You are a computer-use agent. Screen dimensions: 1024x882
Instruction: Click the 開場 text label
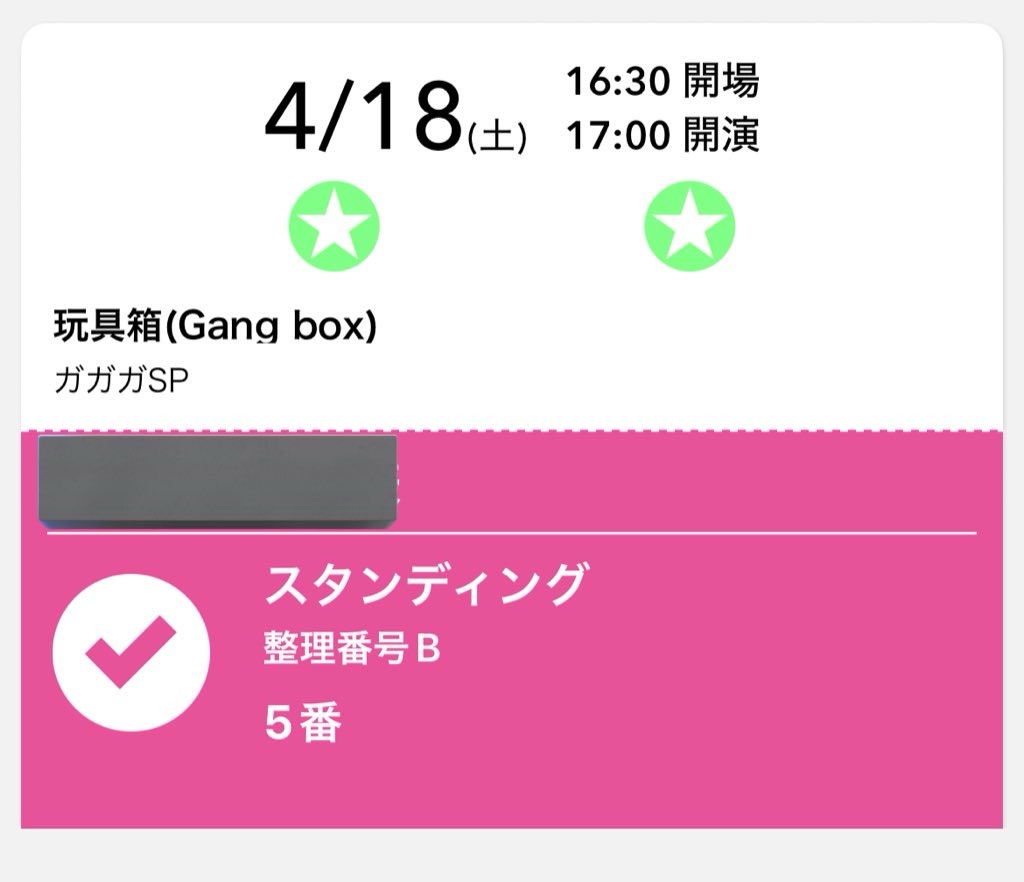[x=721, y=82]
